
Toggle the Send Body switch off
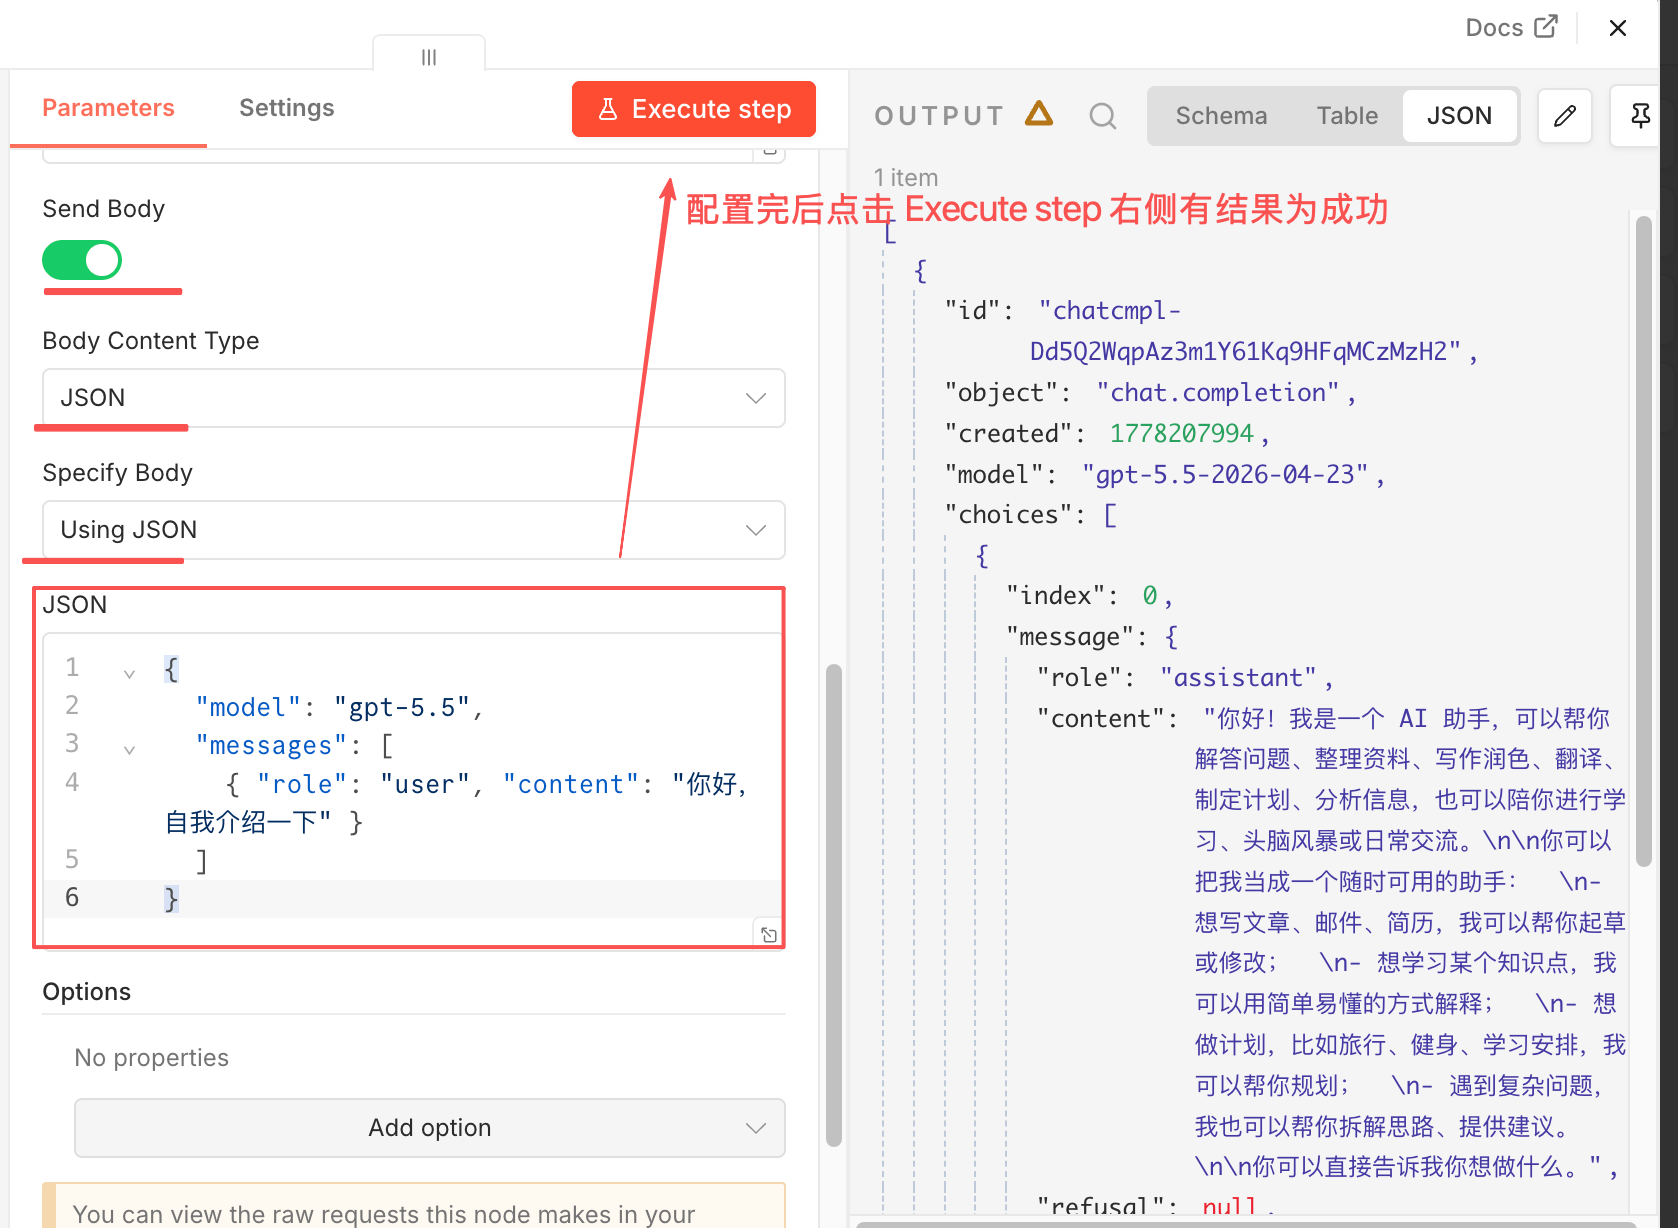point(82,260)
